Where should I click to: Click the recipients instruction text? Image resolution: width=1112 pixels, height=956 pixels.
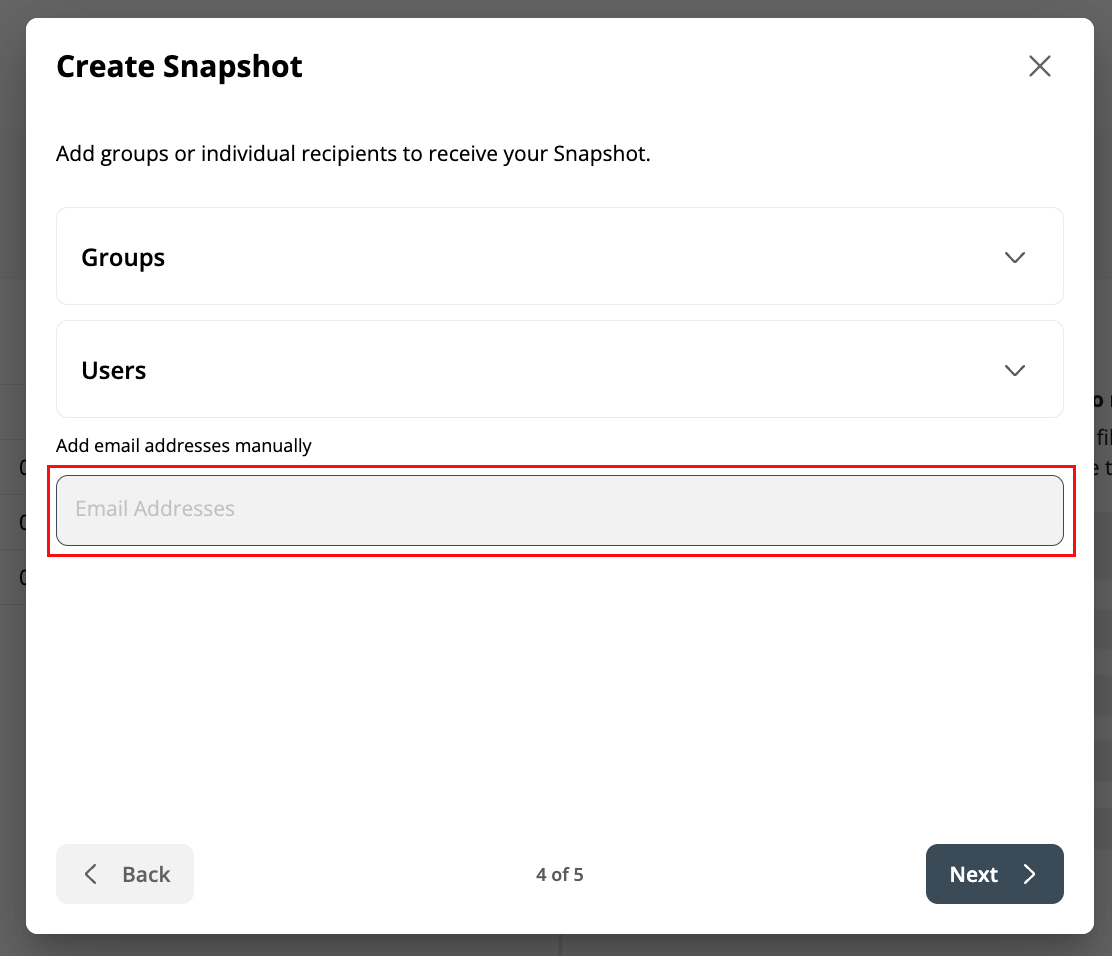coord(353,155)
